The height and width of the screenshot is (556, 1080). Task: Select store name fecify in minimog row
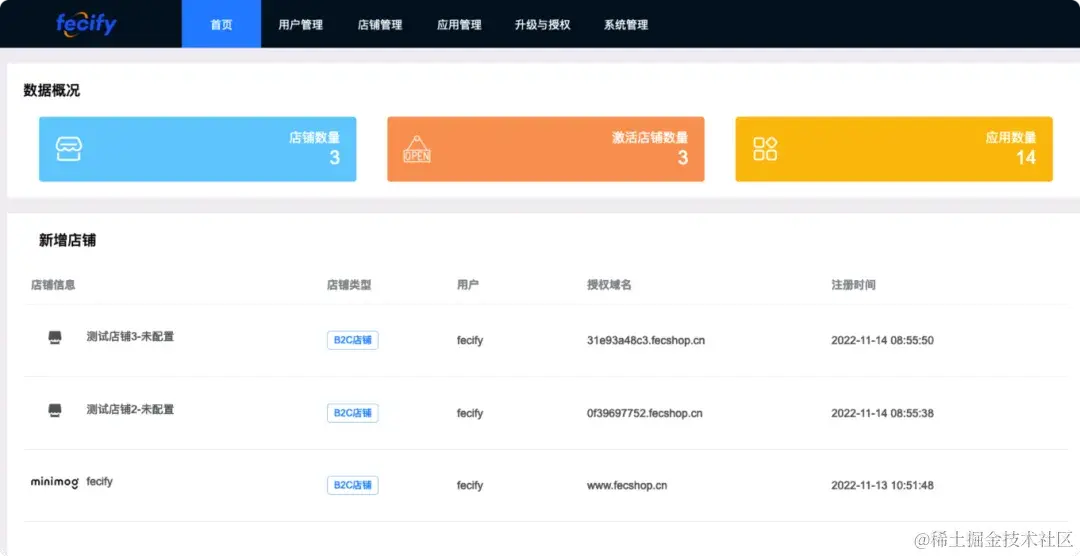[99, 482]
